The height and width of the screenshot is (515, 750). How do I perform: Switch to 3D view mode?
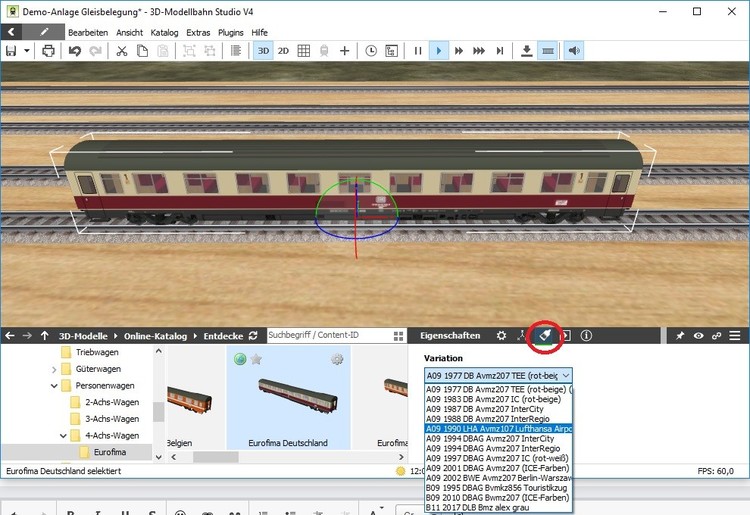click(263, 51)
